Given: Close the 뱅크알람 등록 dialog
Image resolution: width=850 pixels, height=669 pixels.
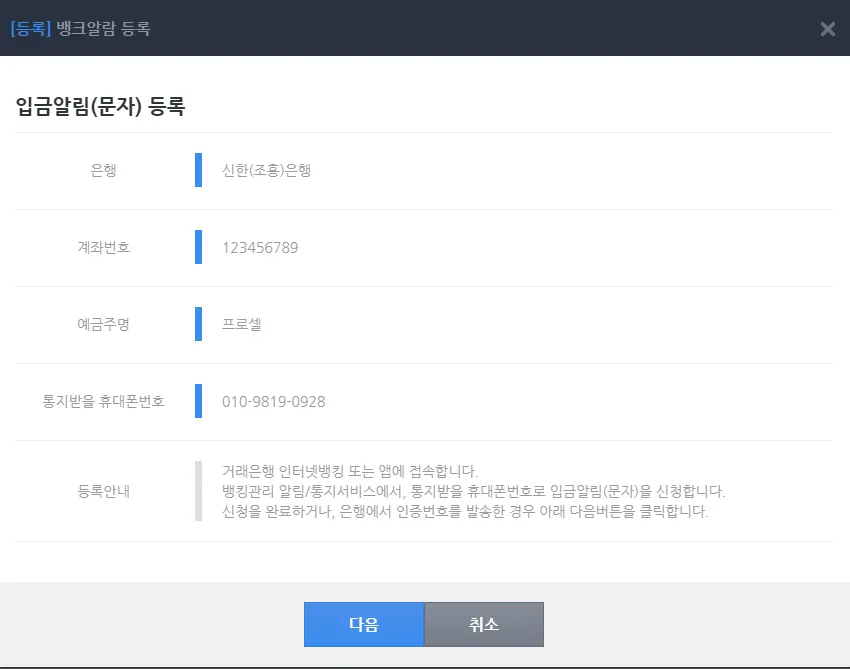Looking at the screenshot, I should coord(827,29).
